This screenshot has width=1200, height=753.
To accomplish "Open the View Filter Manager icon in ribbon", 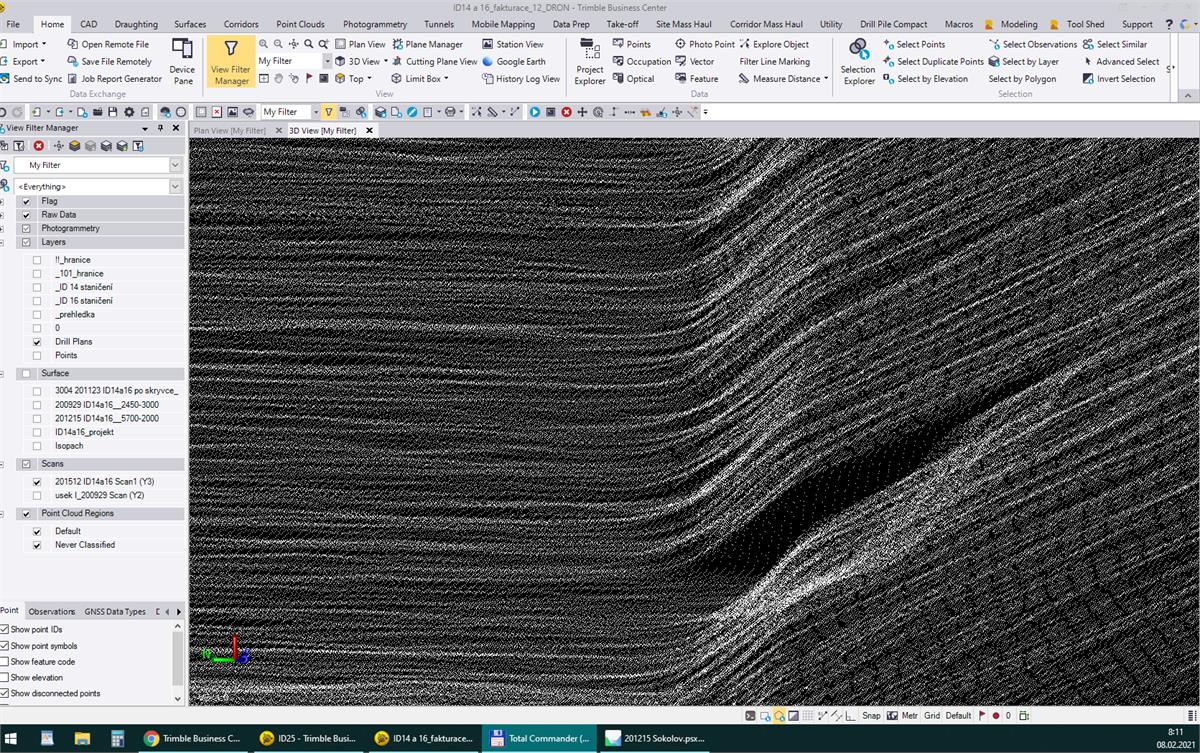I will pos(230,62).
